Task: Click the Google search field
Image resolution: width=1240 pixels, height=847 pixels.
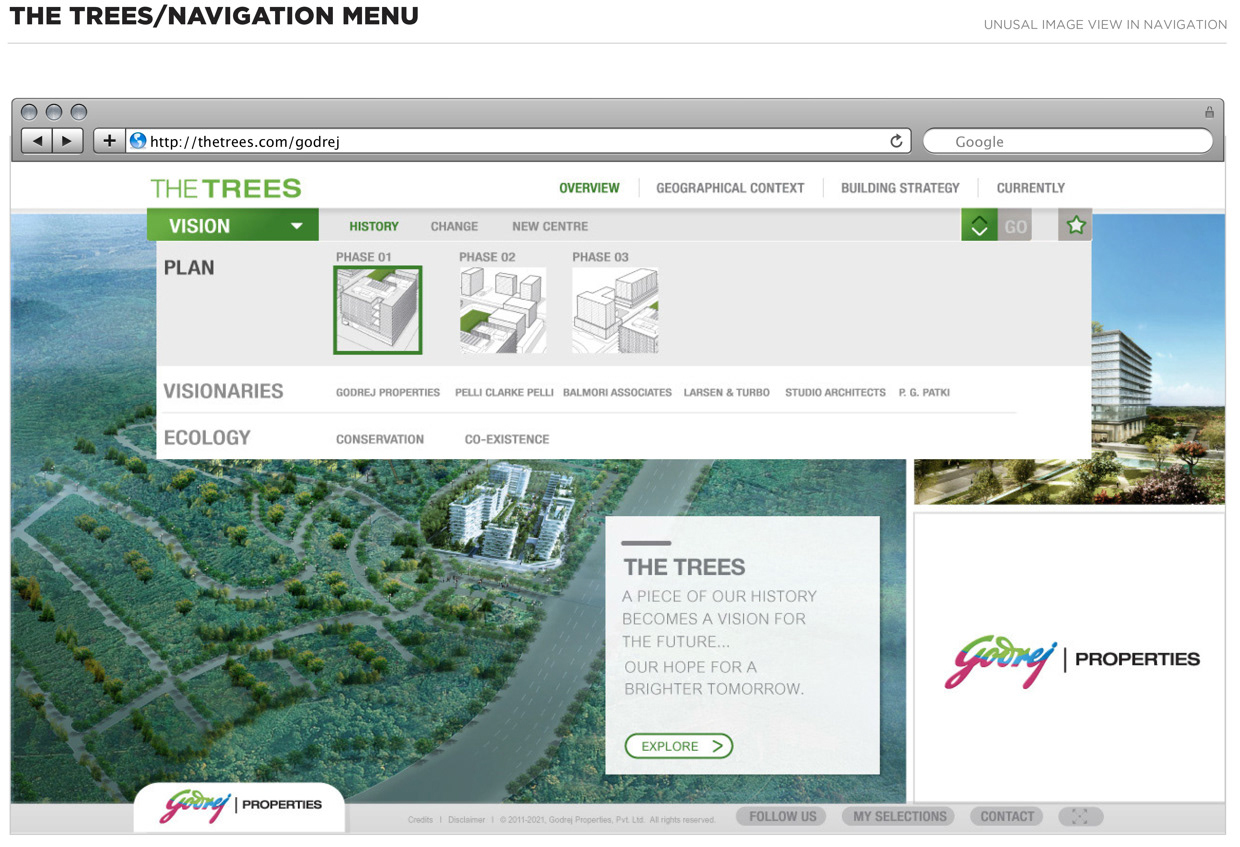Action: coord(1067,141)
